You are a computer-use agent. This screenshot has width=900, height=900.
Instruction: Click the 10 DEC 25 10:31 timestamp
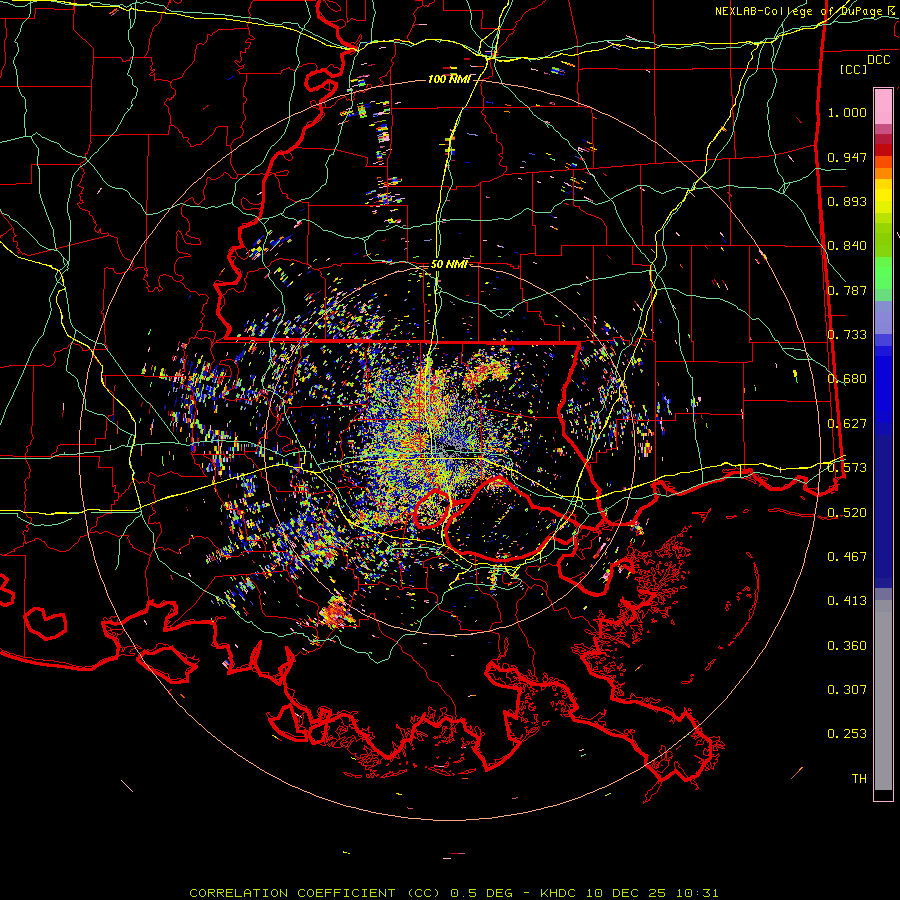click(652, 893)
